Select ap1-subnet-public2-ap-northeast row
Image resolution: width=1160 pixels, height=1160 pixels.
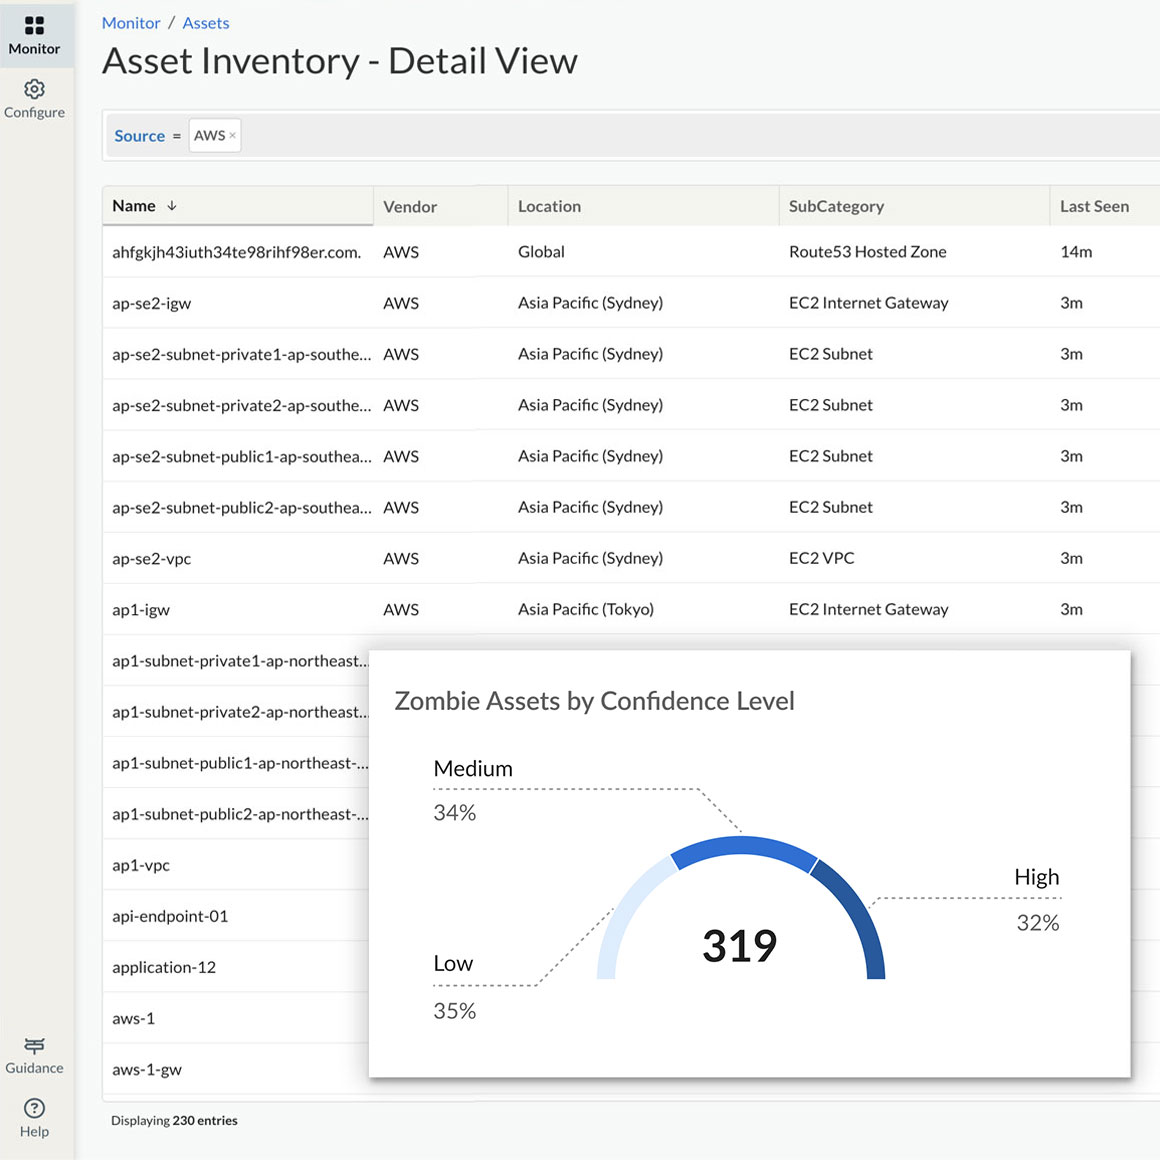pyautogui.click(x=235, y=814)
